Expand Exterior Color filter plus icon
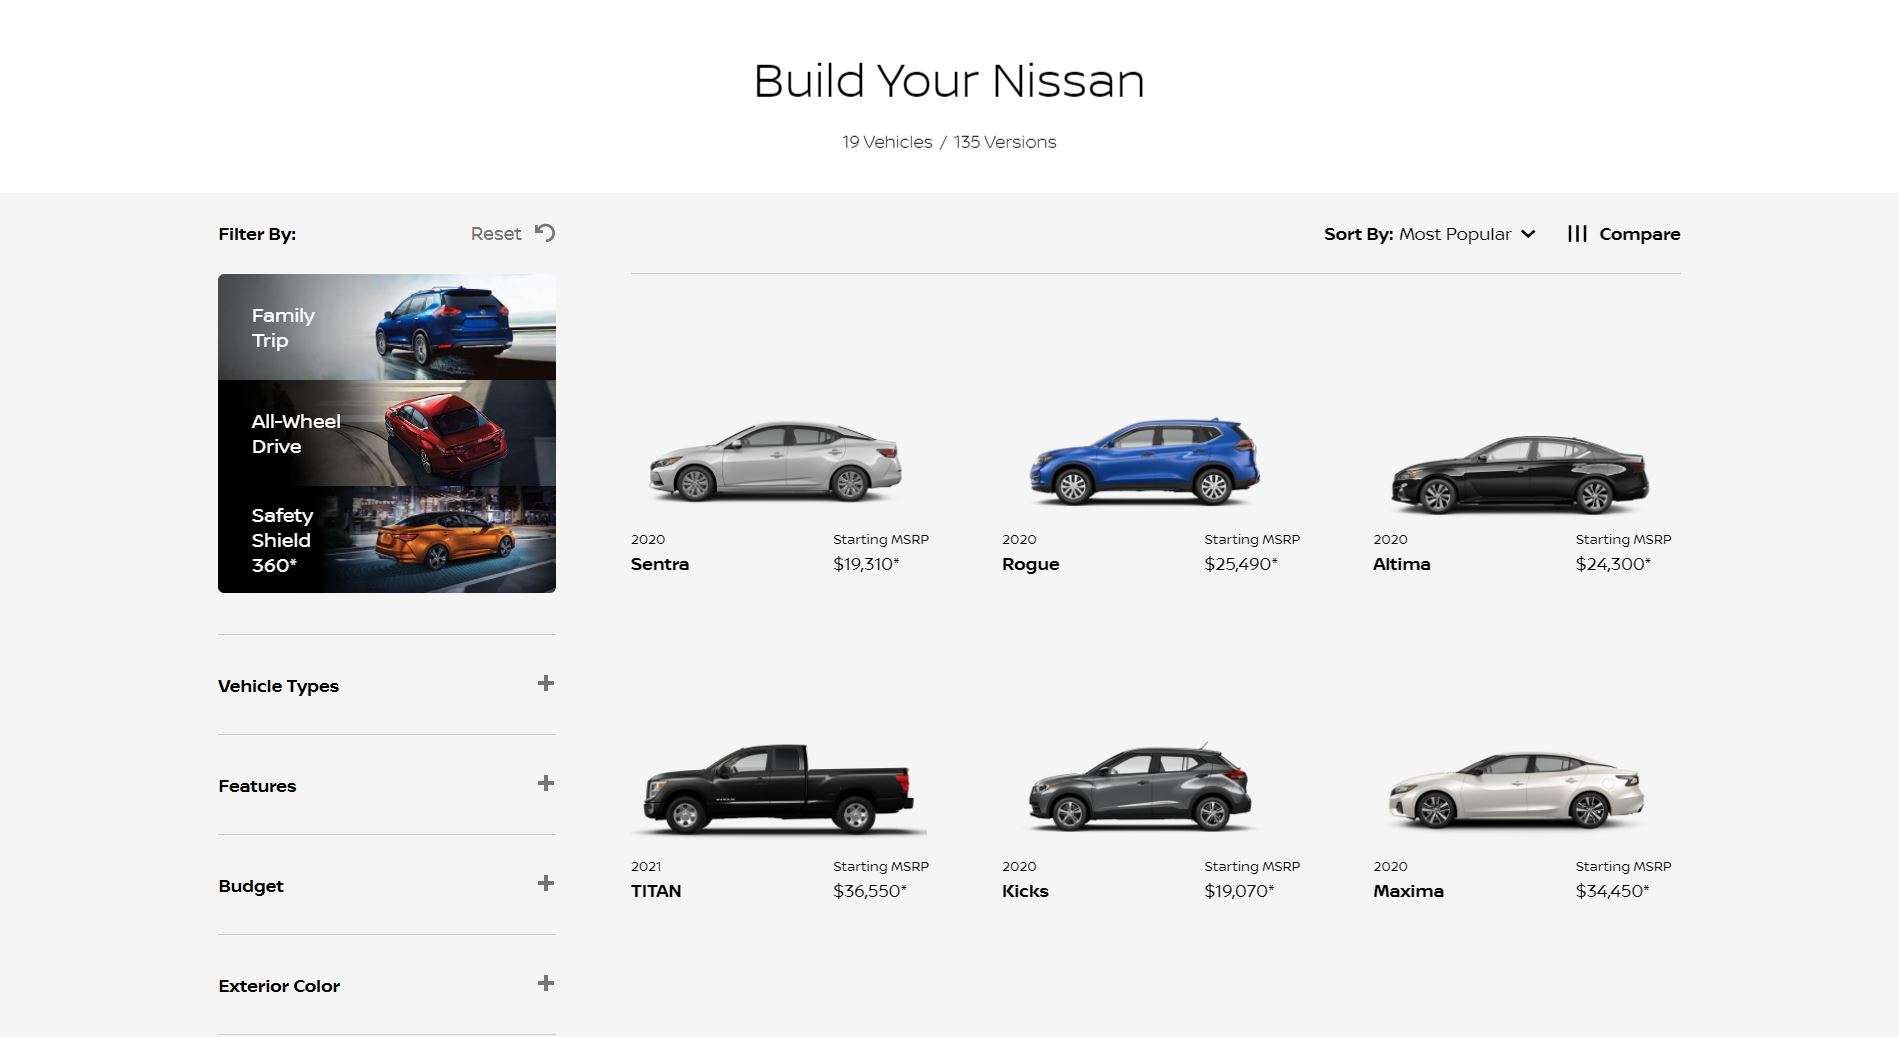Screen dimensions: 1899x1037 click(545, 984)
